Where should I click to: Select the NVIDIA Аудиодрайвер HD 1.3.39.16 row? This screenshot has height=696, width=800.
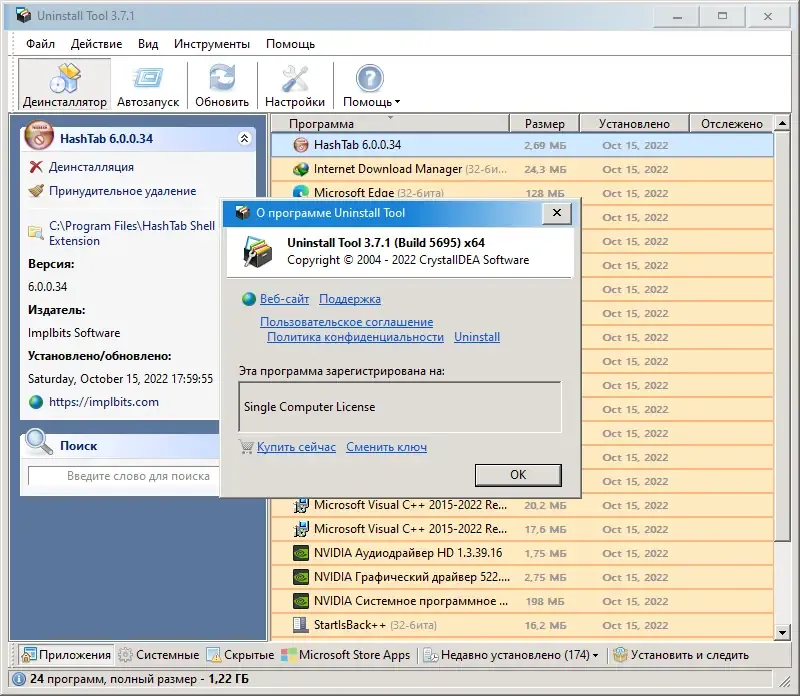522,553
